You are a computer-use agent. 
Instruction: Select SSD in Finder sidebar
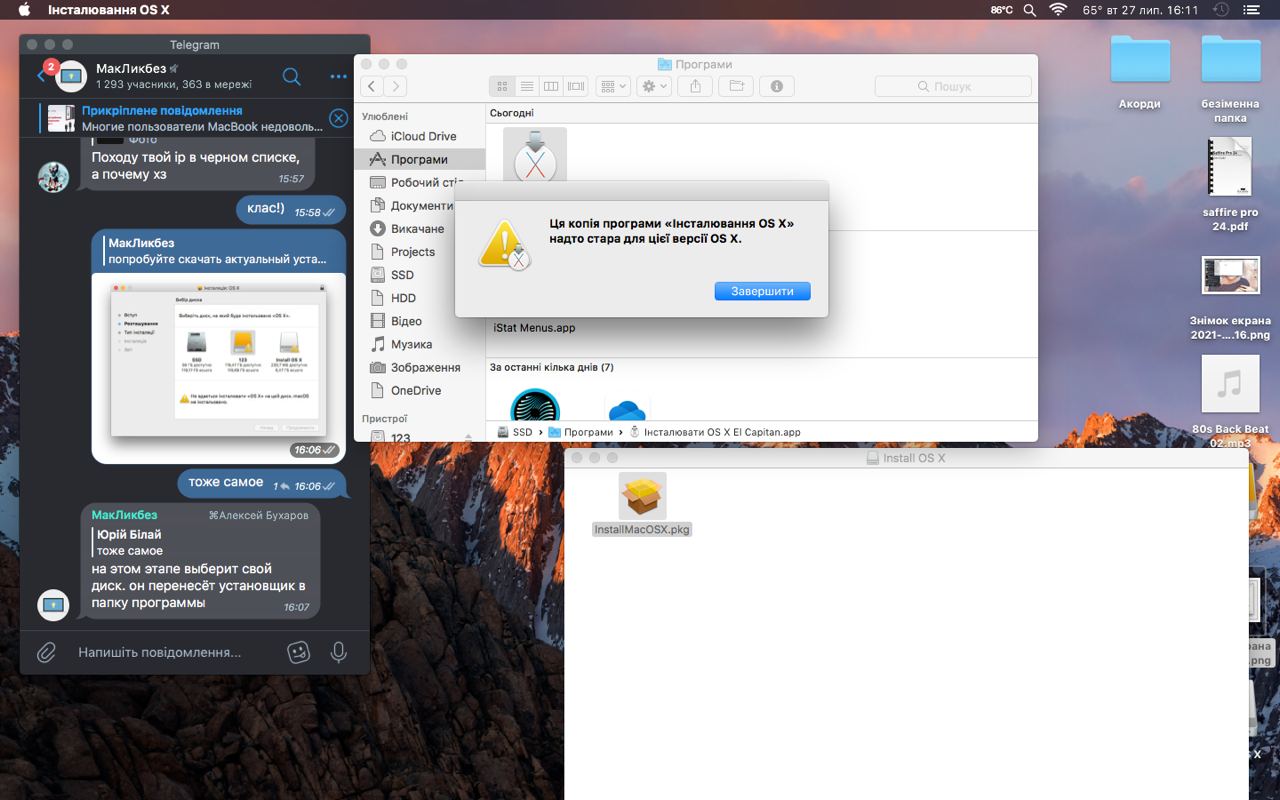click(x=418, y=275)
